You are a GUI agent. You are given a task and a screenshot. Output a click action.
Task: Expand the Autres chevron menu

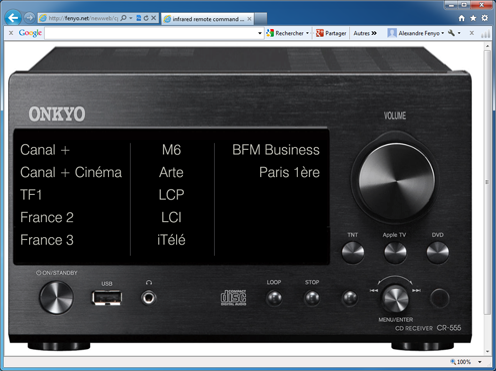click(365, 33)
